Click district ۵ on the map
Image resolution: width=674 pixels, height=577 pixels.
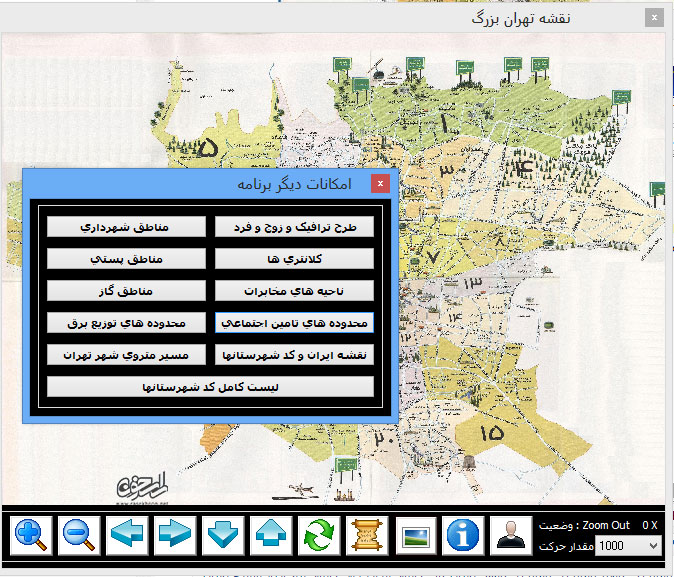(x=207, y=147)
